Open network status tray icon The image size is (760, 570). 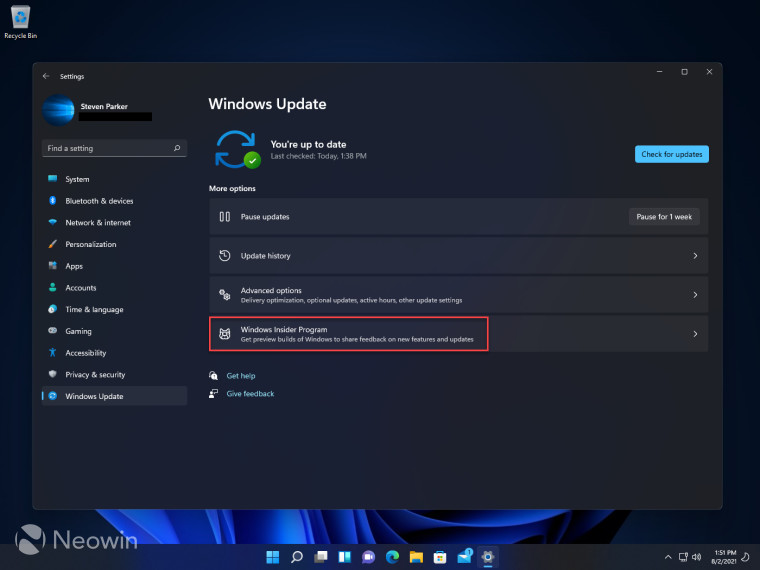pos(683,557)
